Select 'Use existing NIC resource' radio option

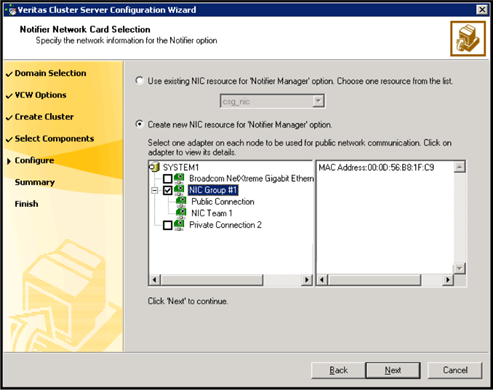click(x=139, y=81)
